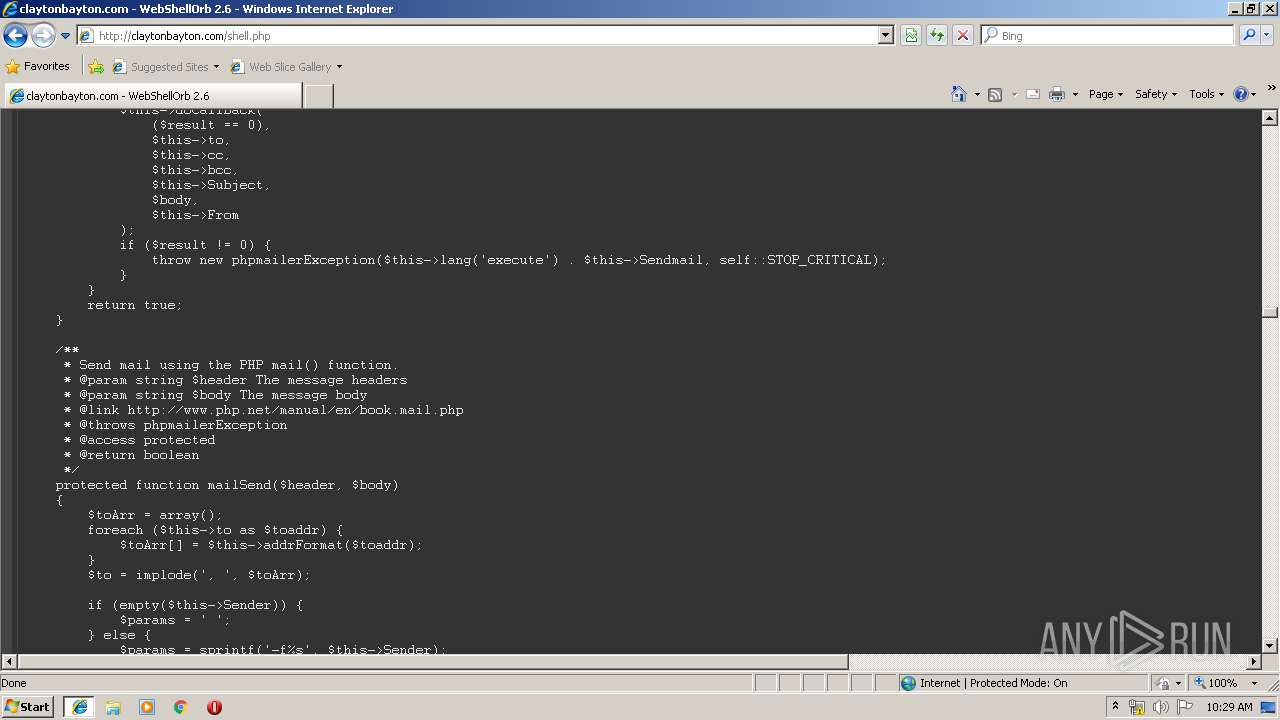Open the Safety menu
The image size is (1280, 720).
click(1156, 94)
